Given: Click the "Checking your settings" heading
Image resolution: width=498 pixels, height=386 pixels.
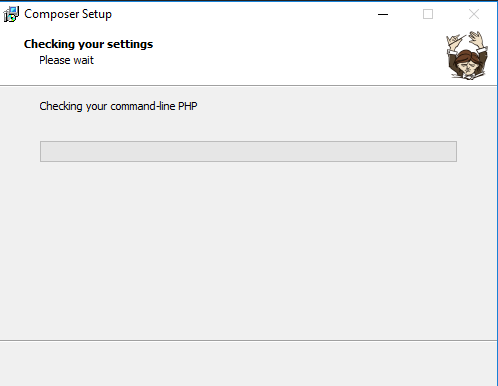Looking at the screenshot, I should [88, 44].
